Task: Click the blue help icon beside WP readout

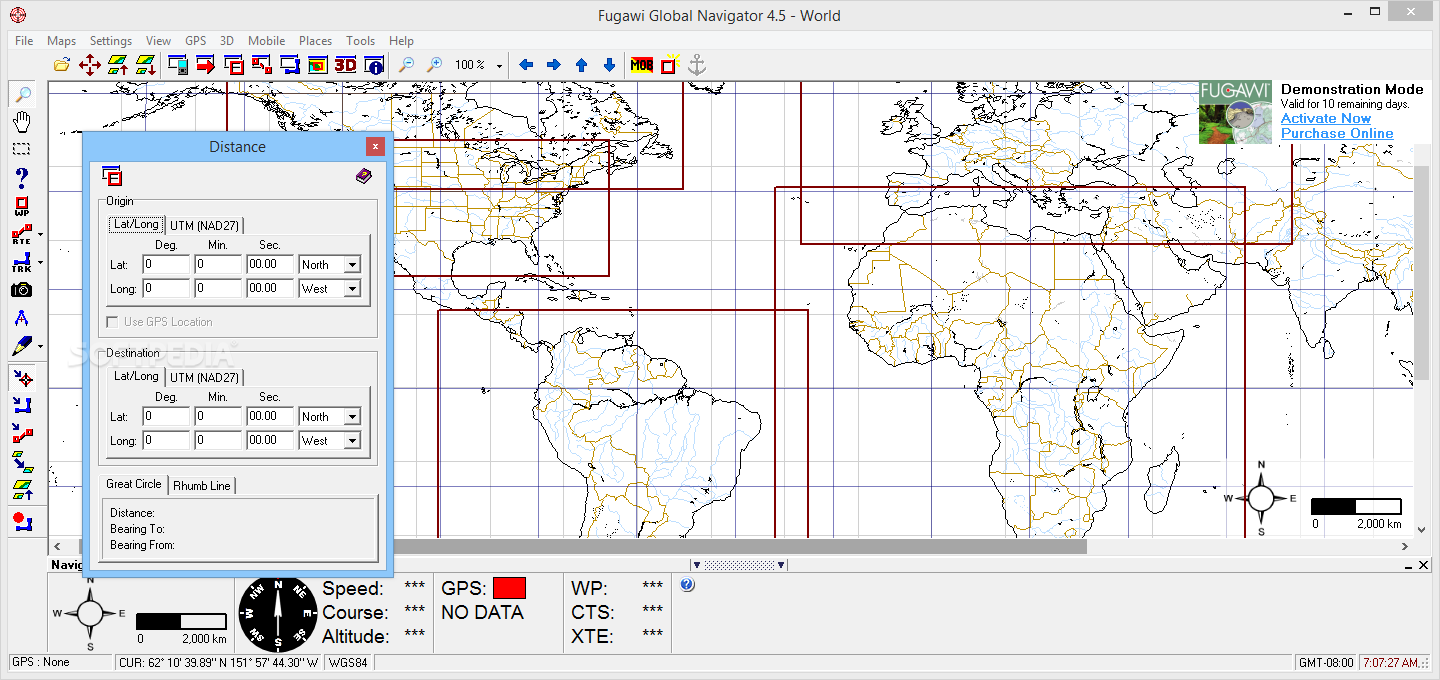Action: click(687, 585)
